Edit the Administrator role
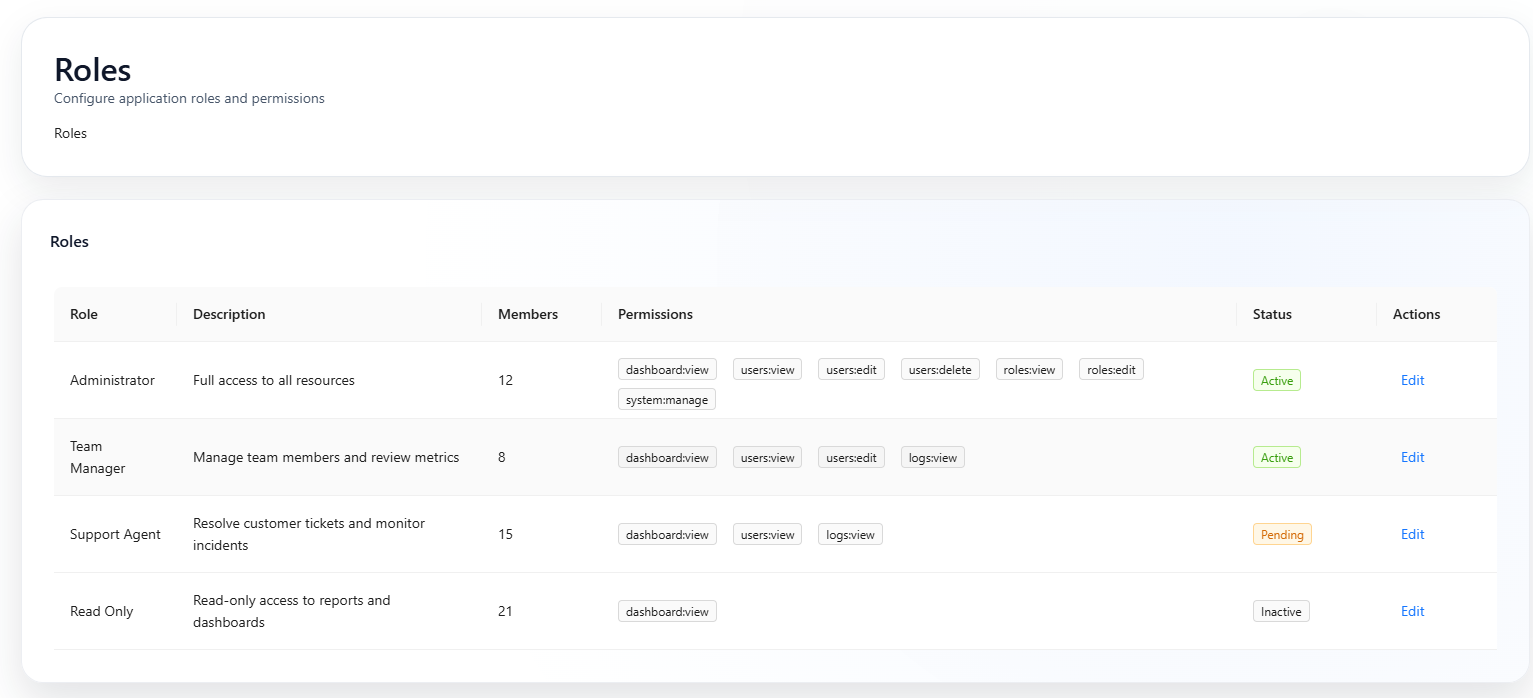Screen dimensions: 1533x698 (x=1412, y=380)
